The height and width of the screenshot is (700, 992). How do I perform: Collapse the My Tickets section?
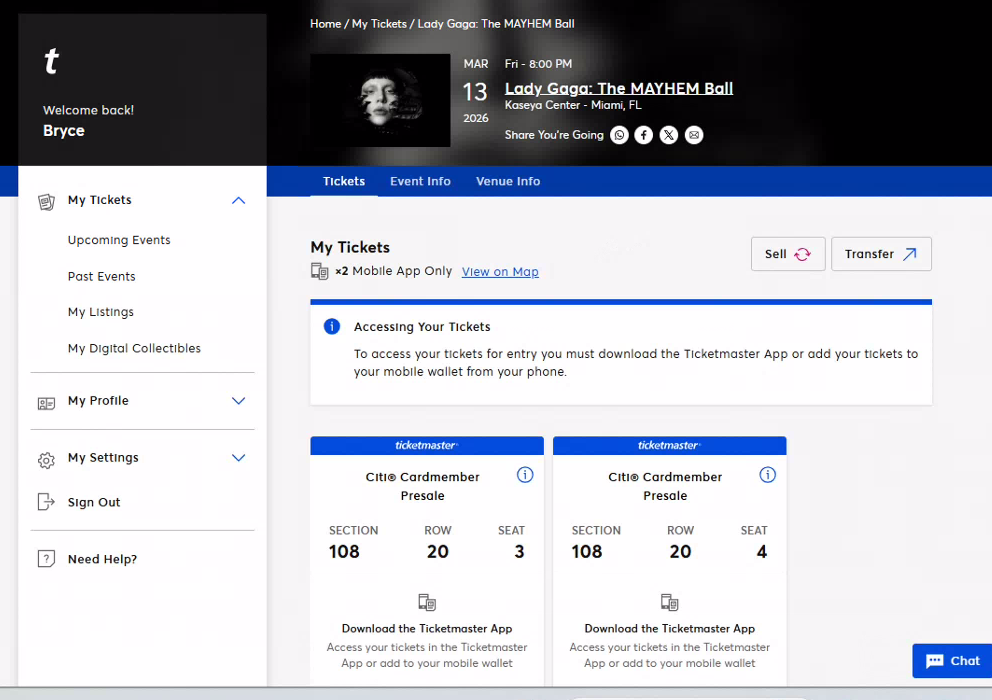(238, 200)
